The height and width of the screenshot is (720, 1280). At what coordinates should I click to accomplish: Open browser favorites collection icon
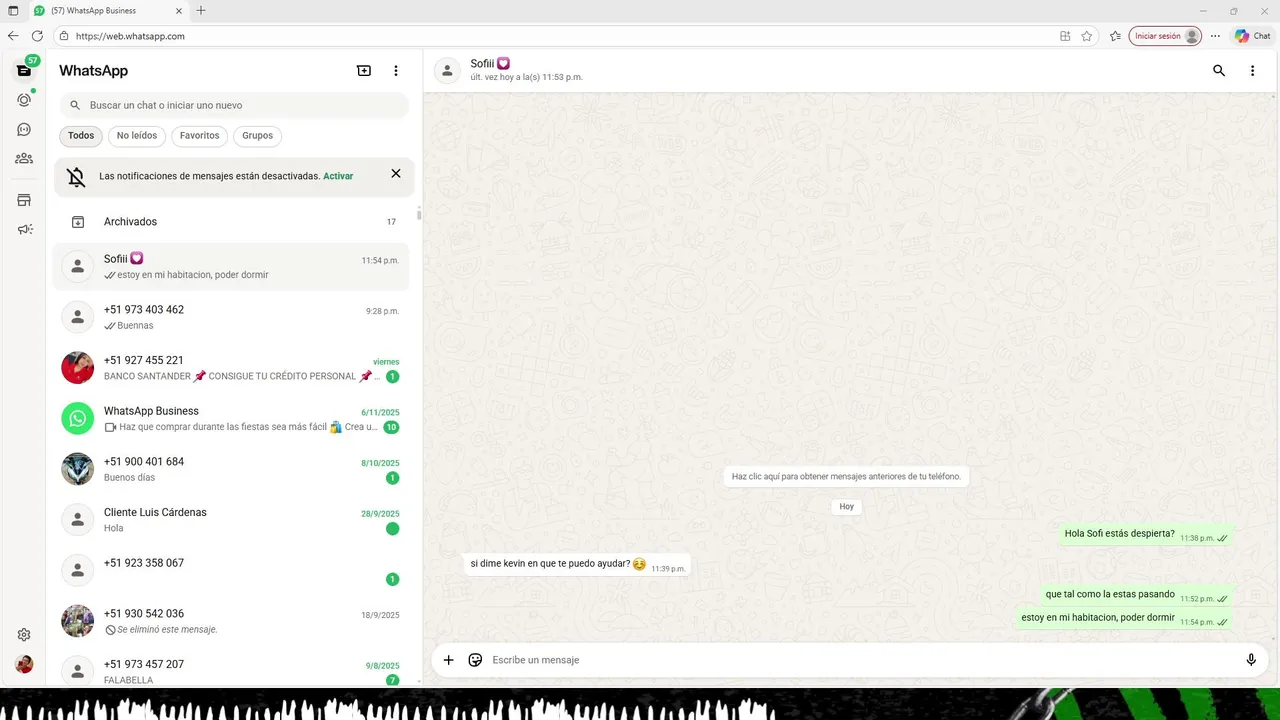[1115, 36]
